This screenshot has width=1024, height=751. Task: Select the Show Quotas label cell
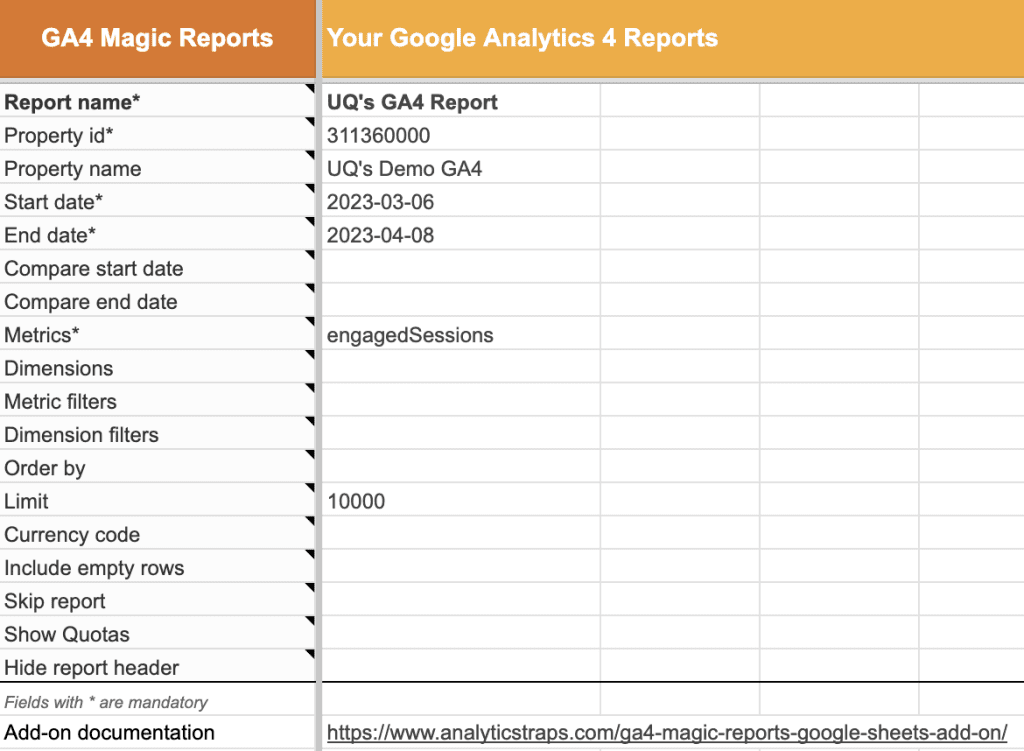(x=66, y=634)
